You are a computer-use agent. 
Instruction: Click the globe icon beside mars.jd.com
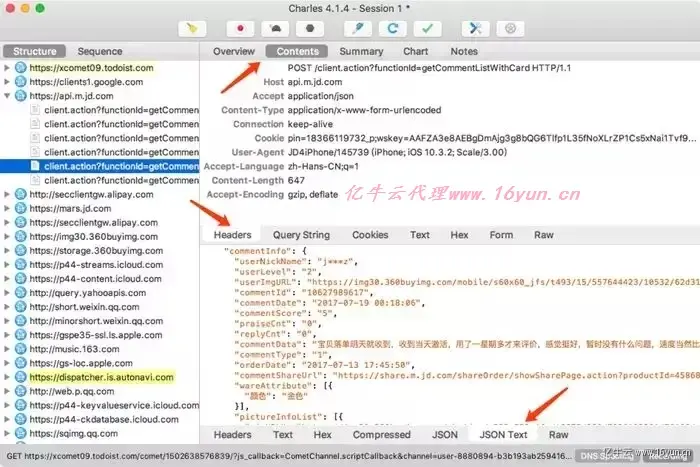(21, 208)
